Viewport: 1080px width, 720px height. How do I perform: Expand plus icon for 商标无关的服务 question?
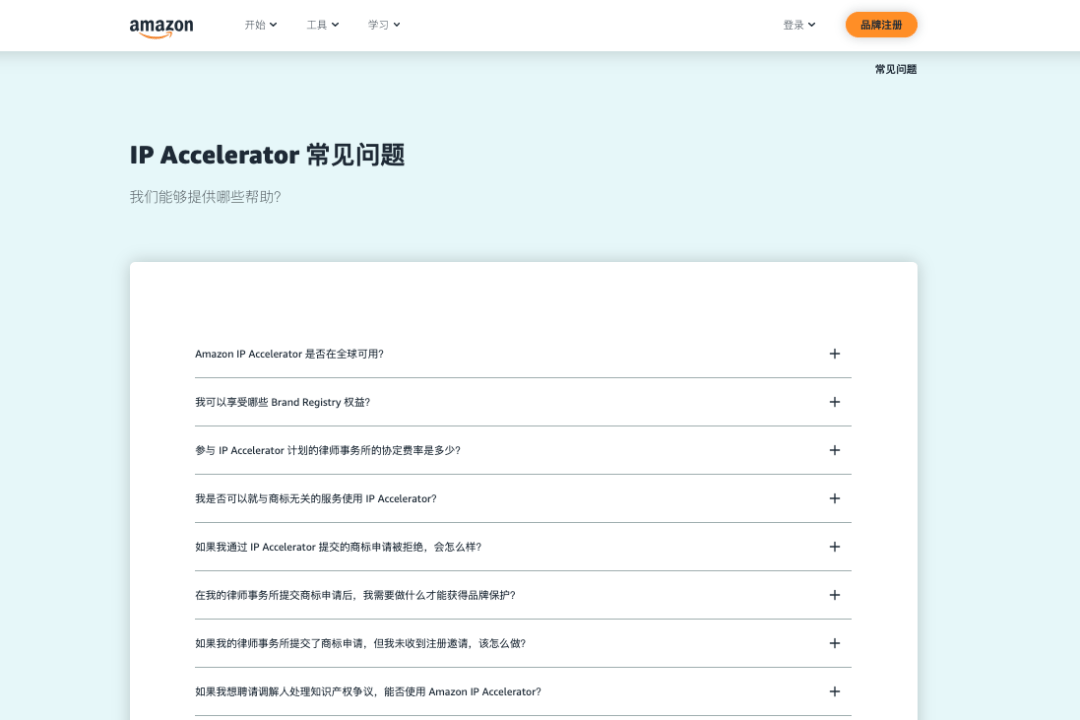point(834,498)
